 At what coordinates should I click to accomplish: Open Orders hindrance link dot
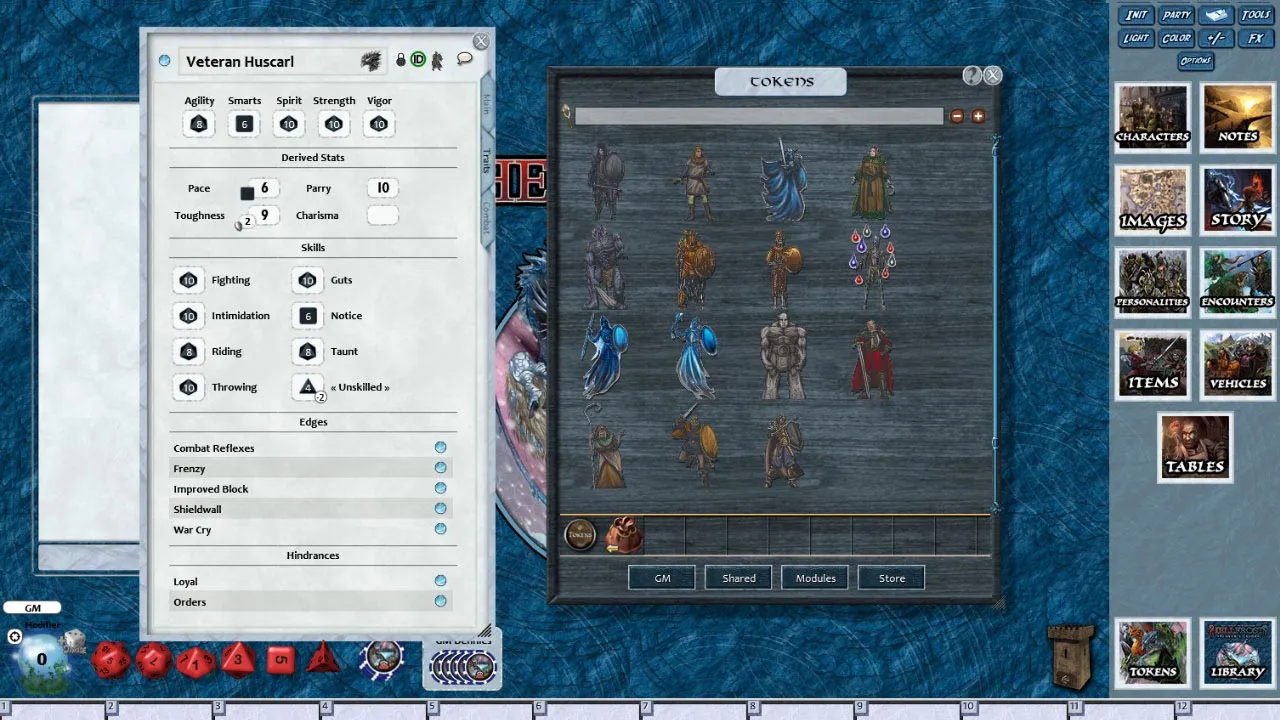click(x=440, y=601)
